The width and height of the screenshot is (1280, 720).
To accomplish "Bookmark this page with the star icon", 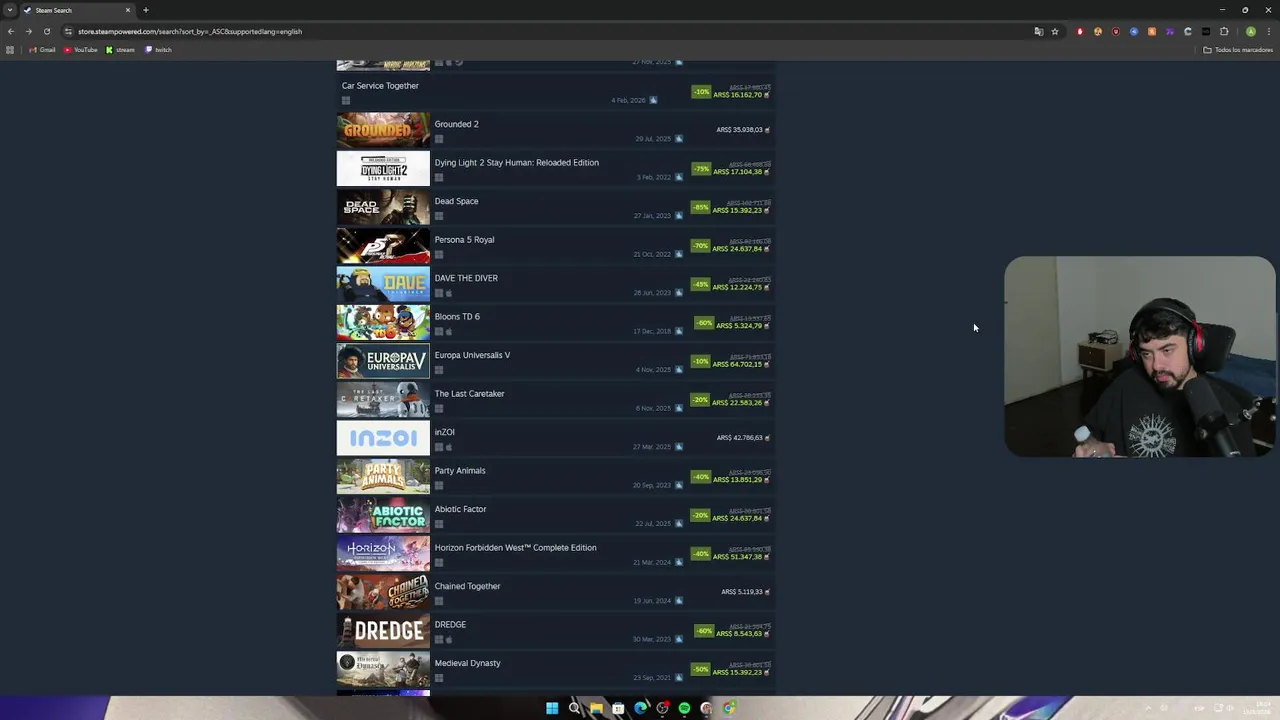I will tap(1054, 31).
